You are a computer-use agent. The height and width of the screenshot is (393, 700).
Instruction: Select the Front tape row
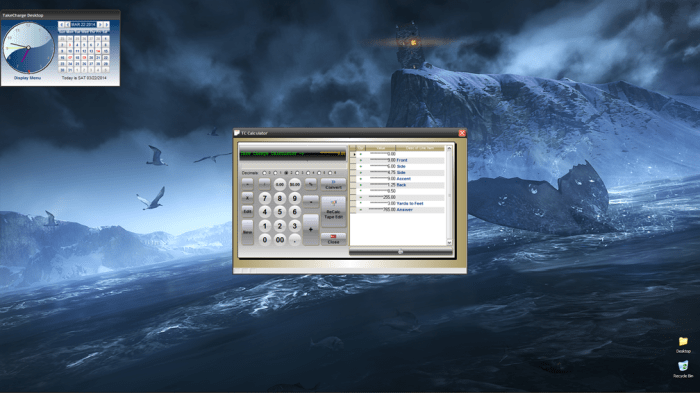397,160
